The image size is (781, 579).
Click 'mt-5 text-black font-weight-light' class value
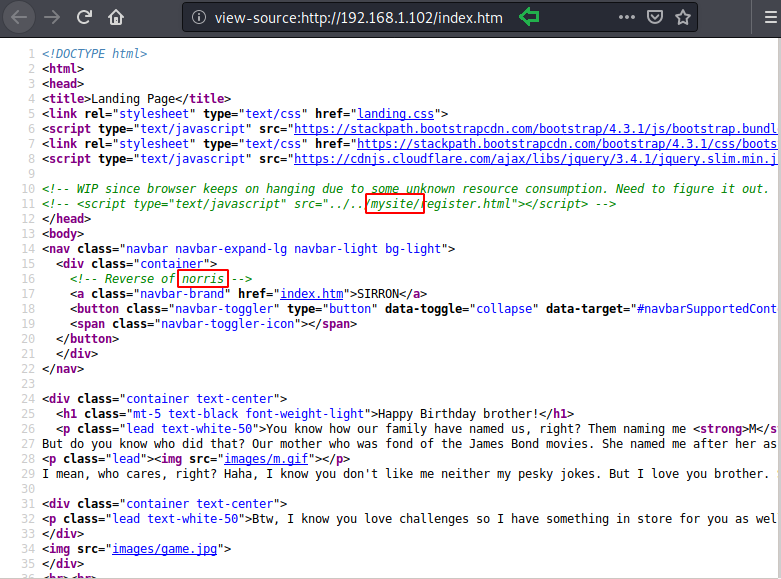(249, 414)
